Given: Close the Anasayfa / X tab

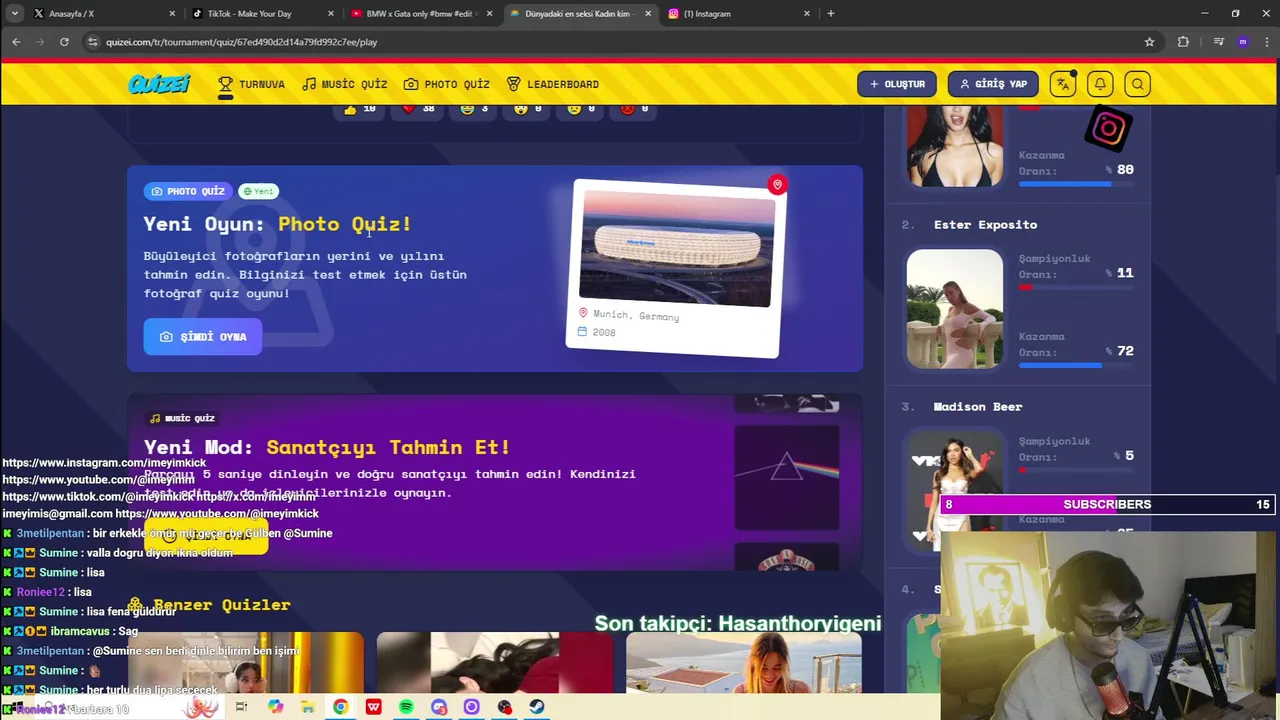Looking at the screenshot, I should coord(172,14).
